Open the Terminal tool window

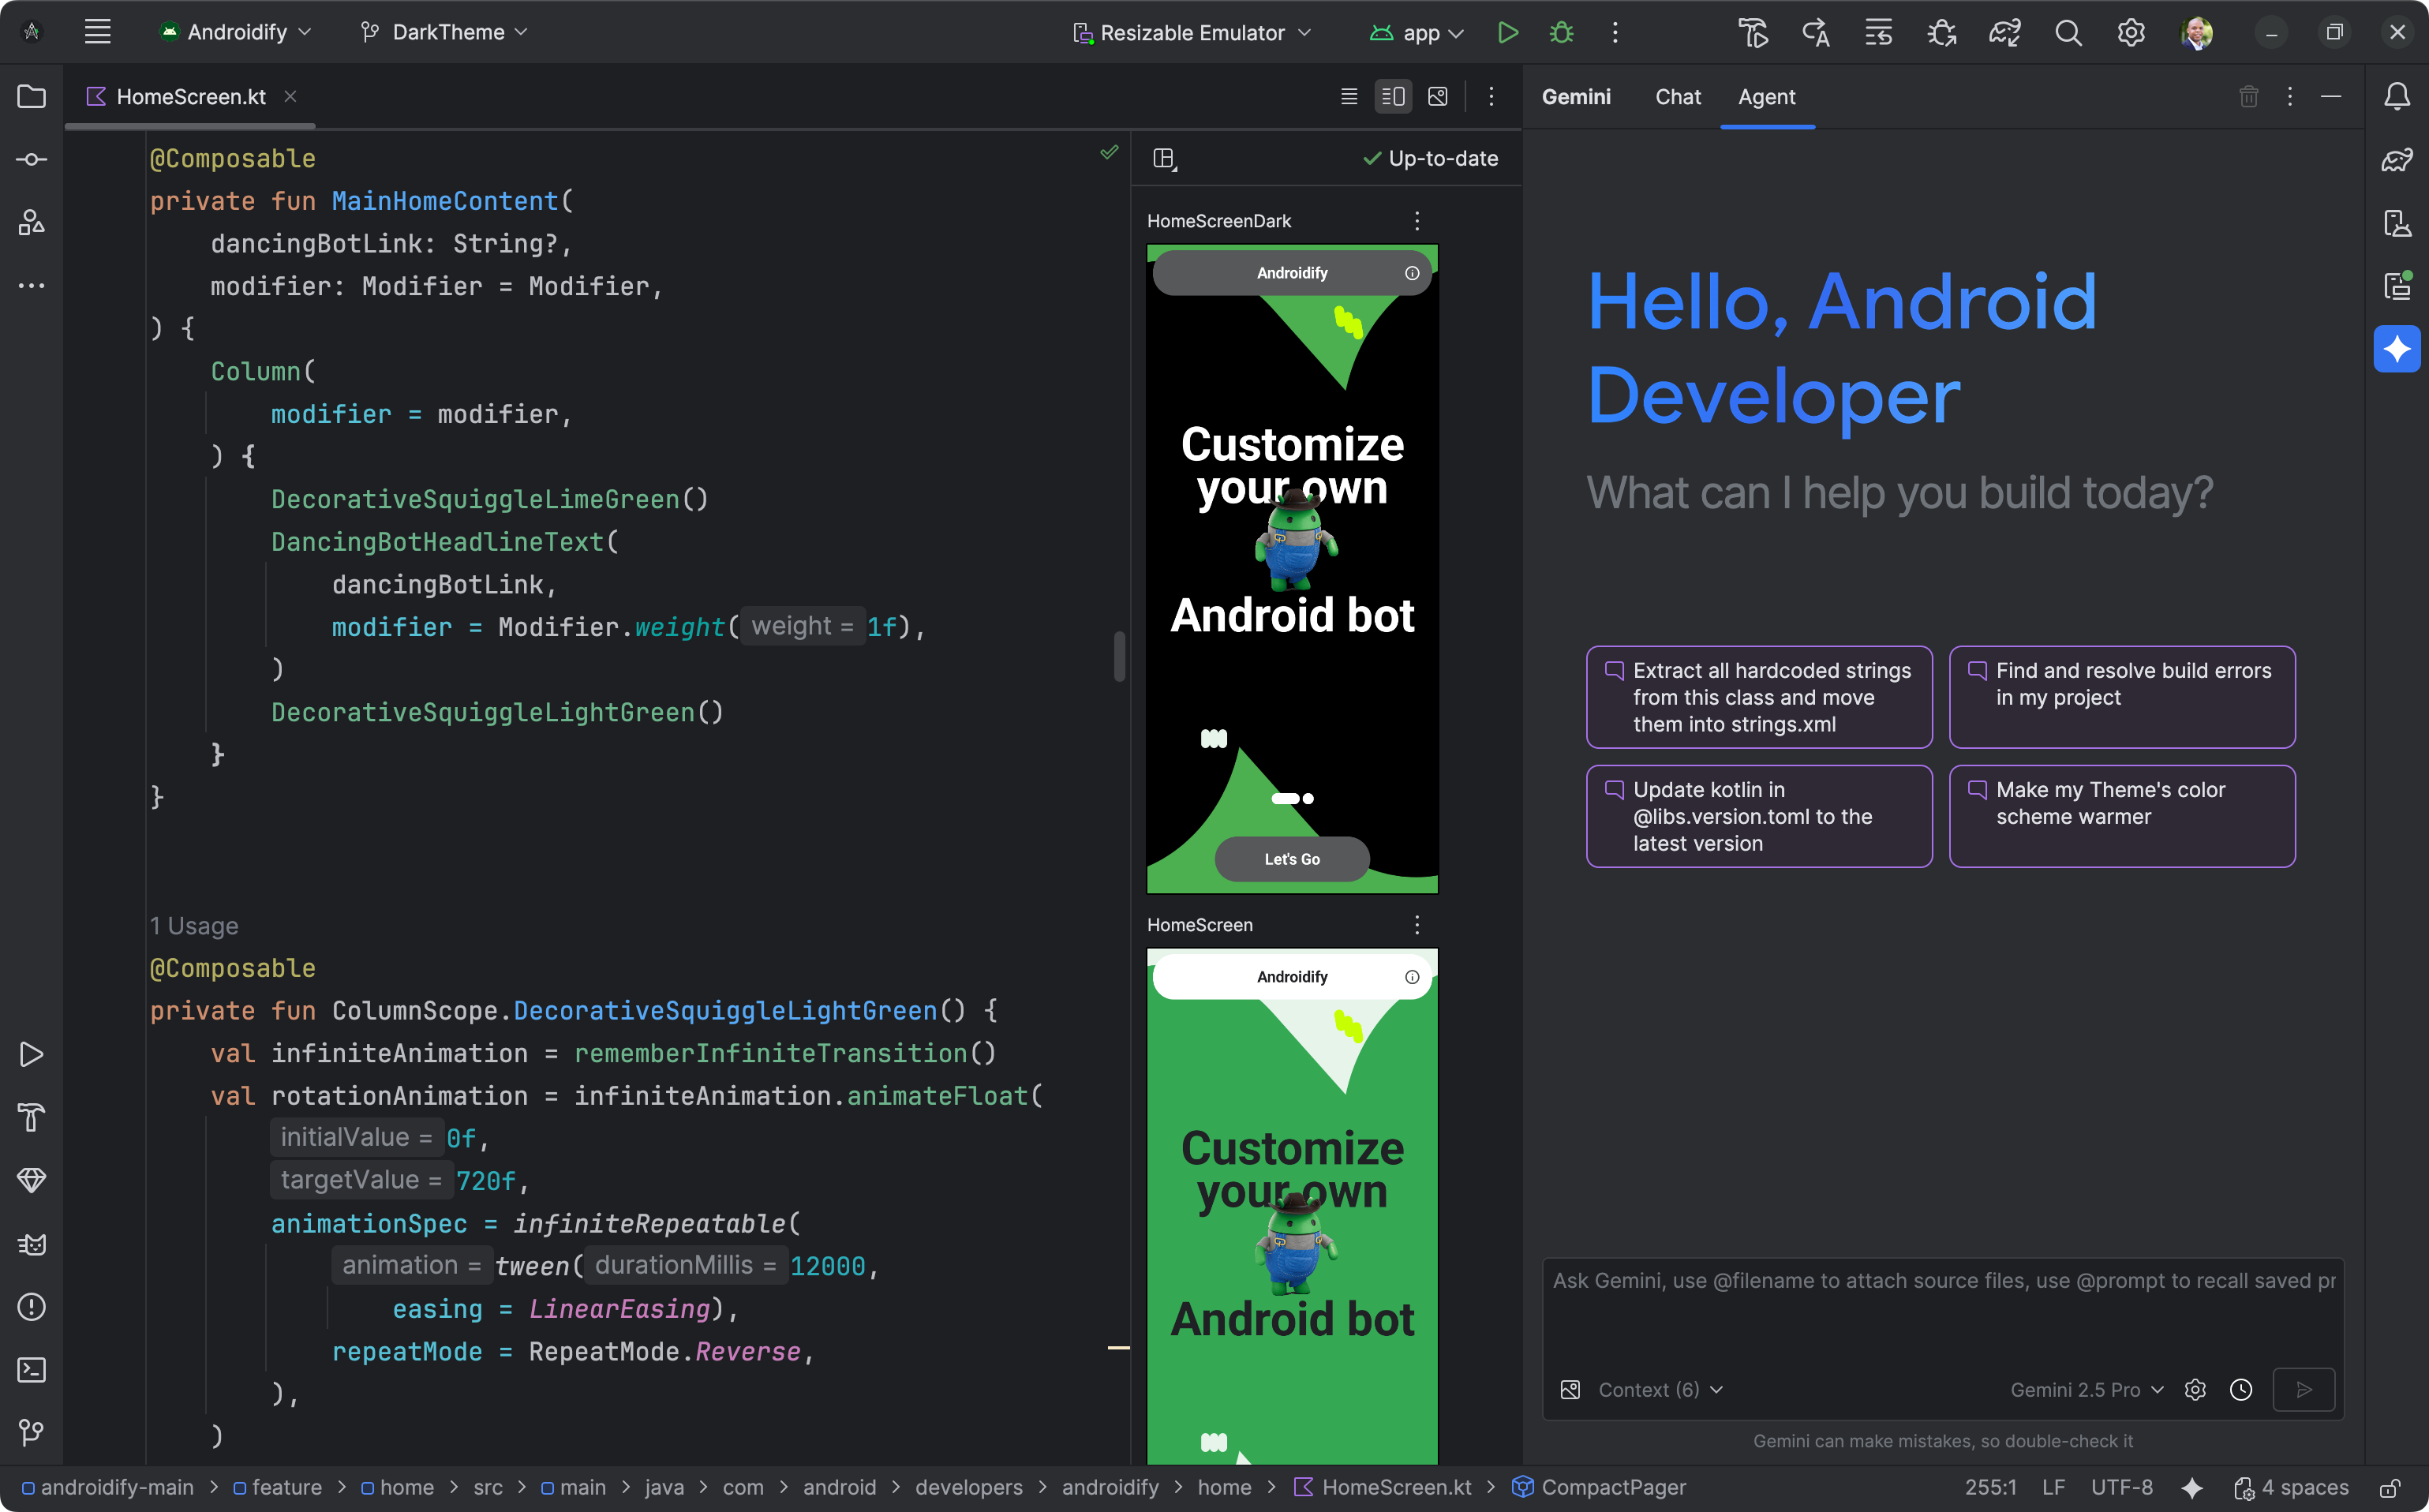(x=31, y=1371)
